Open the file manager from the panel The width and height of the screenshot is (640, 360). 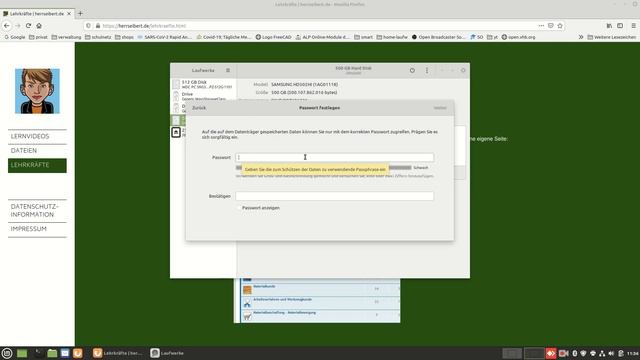(x=52, y=353)
